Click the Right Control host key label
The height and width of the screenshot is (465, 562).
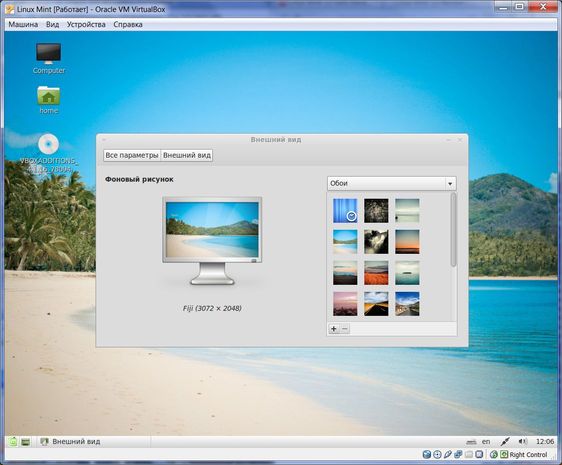click(529, 455)
